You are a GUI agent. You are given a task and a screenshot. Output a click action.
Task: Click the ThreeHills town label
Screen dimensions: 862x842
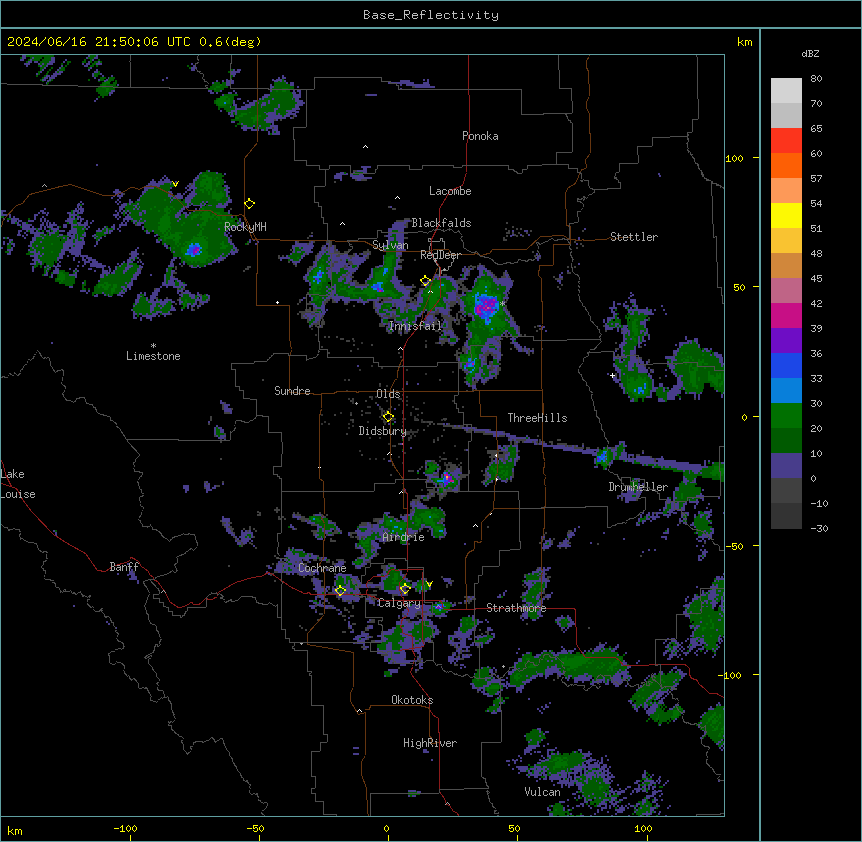[x=537, y=418]
